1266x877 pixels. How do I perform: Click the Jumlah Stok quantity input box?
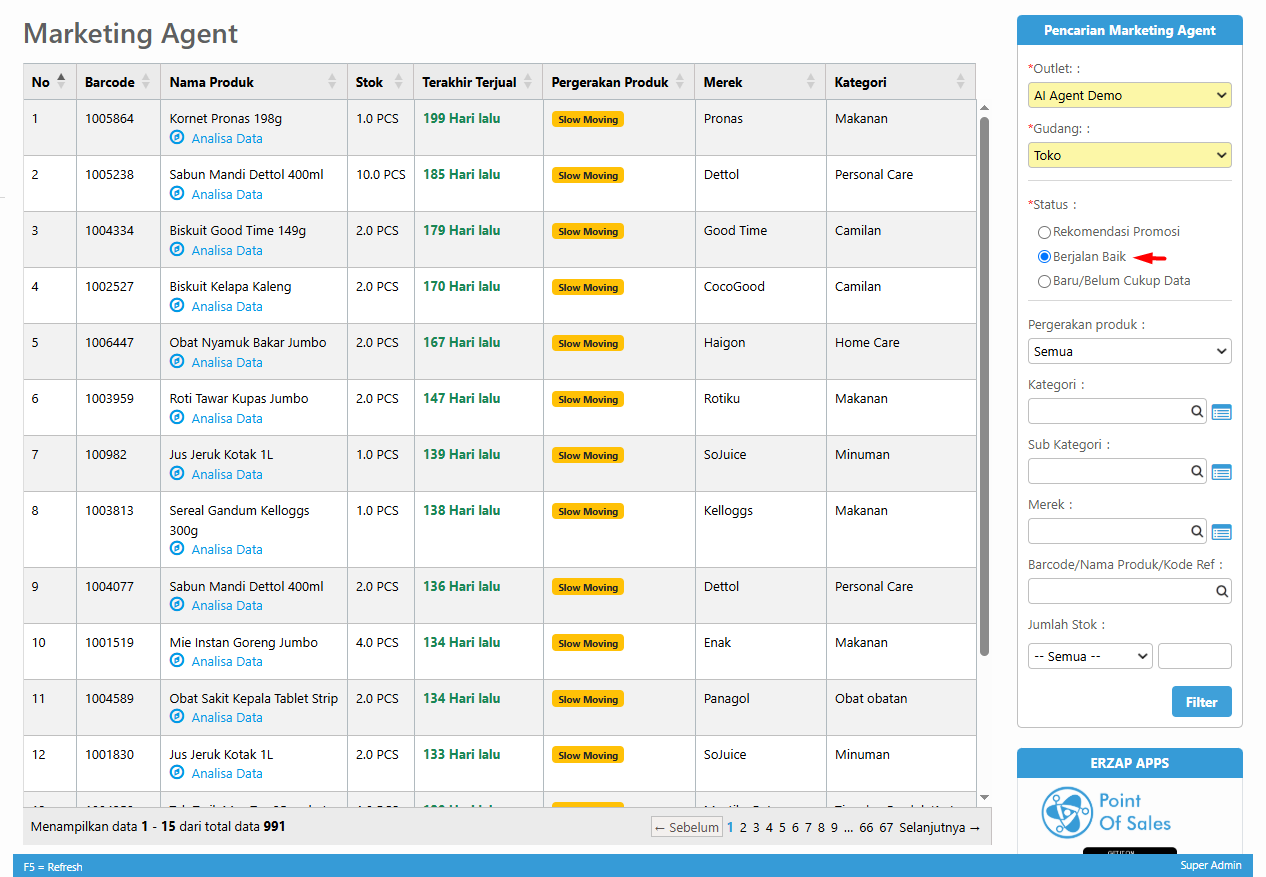1194,657
